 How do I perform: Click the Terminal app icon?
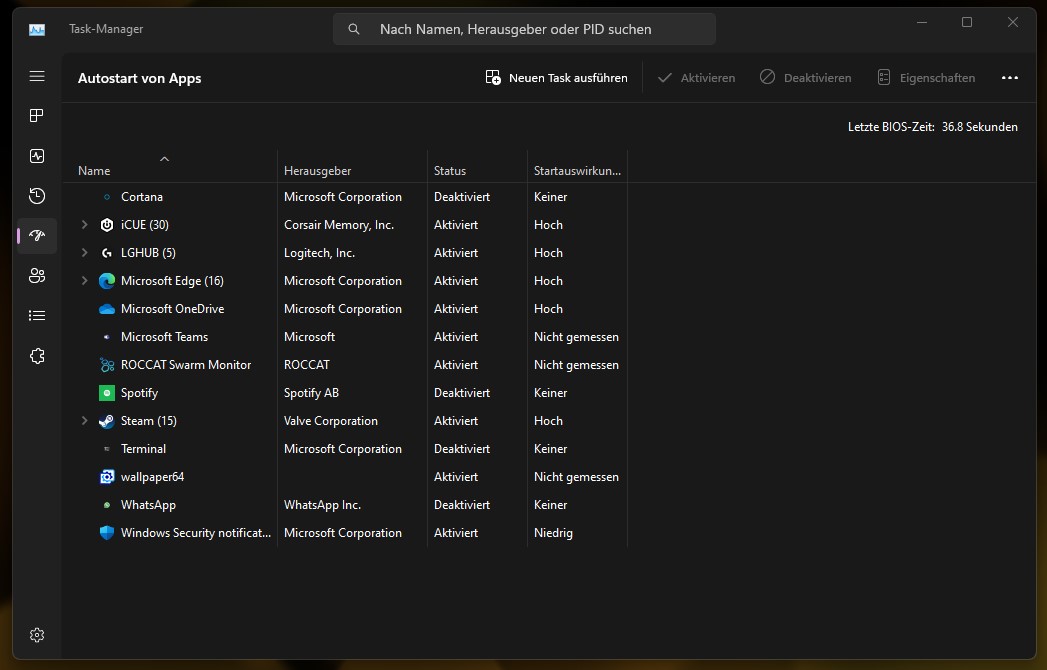click(107, 449)
